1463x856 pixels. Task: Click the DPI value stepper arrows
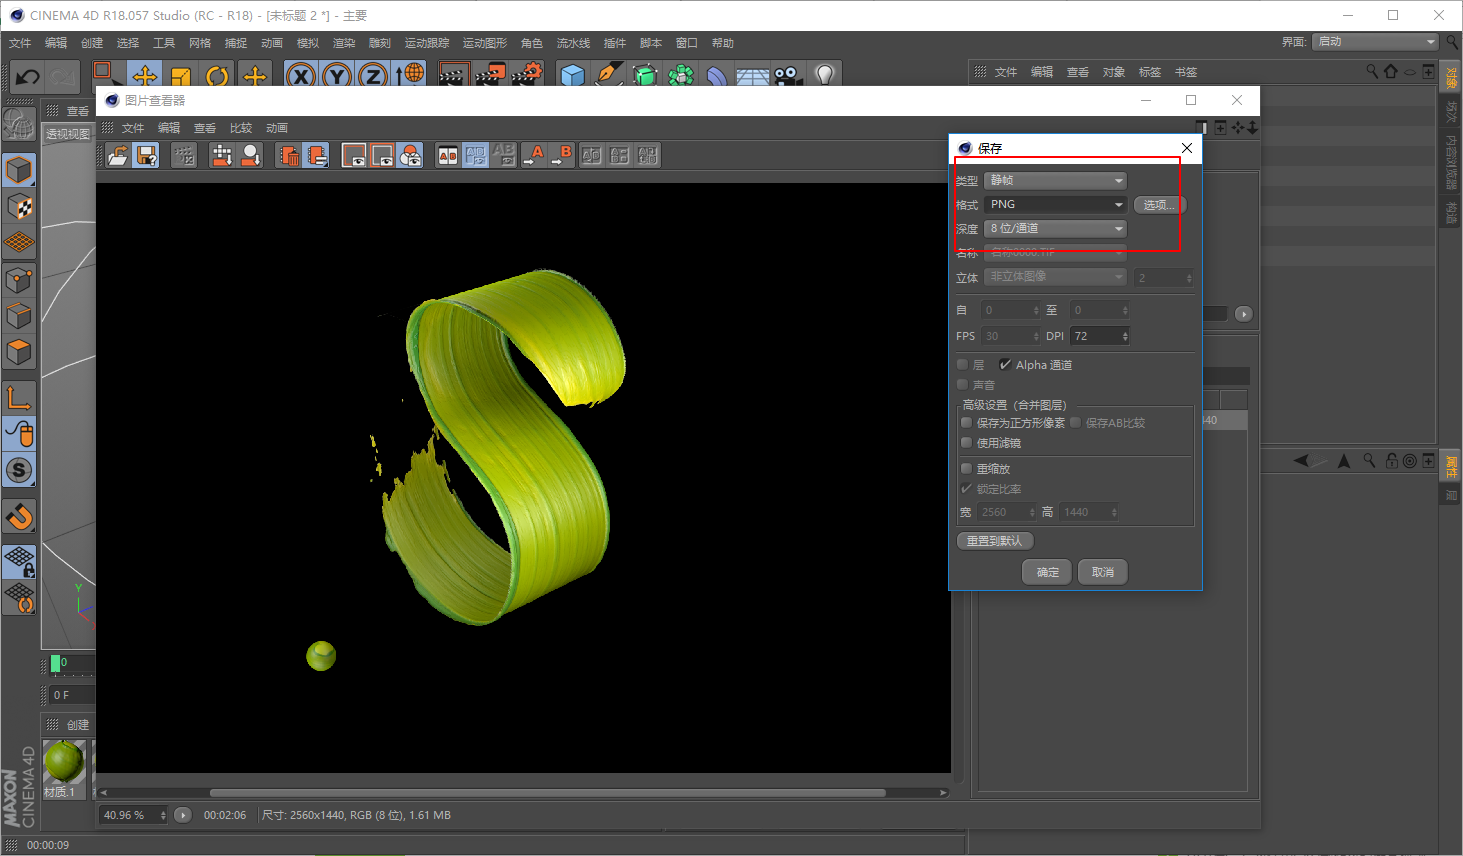click(1125, 336)
